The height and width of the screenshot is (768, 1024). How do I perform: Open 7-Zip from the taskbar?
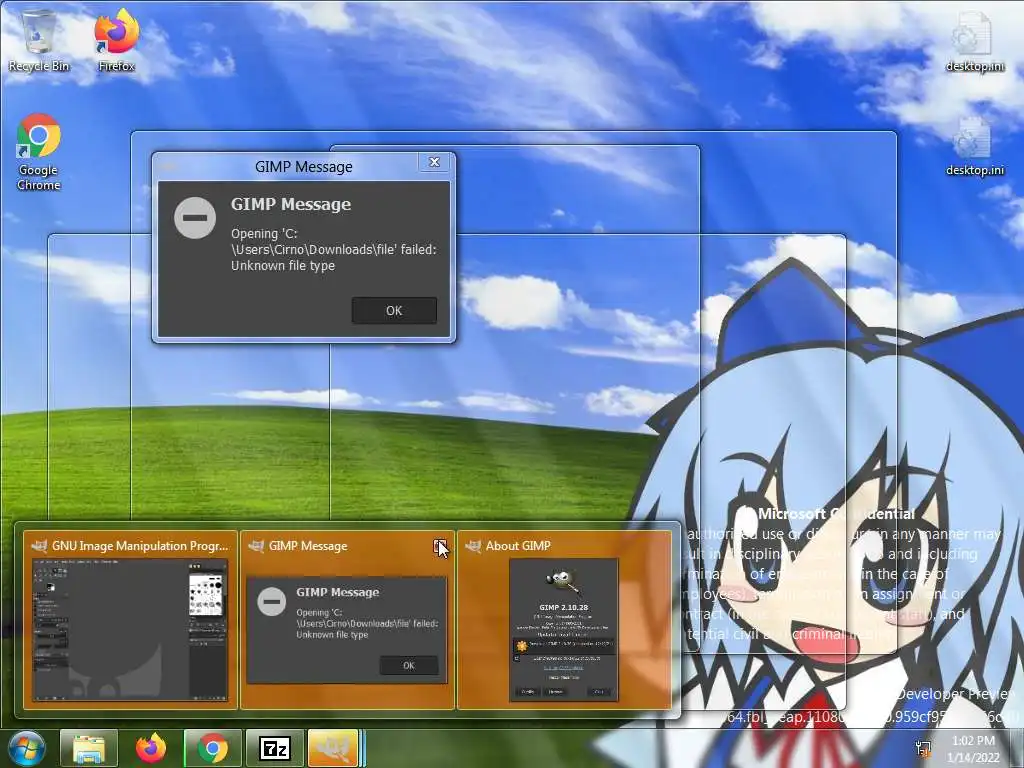(x=275, y=748)
